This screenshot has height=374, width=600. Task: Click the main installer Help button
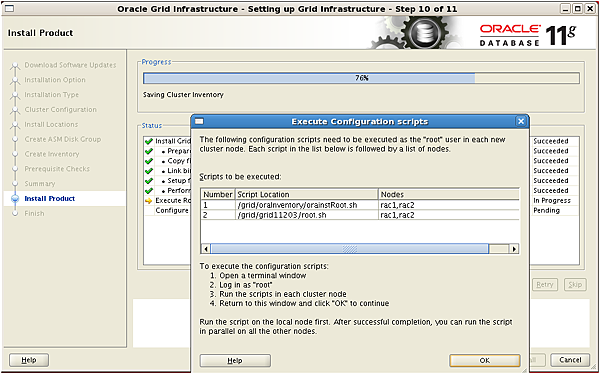point(29,360)
